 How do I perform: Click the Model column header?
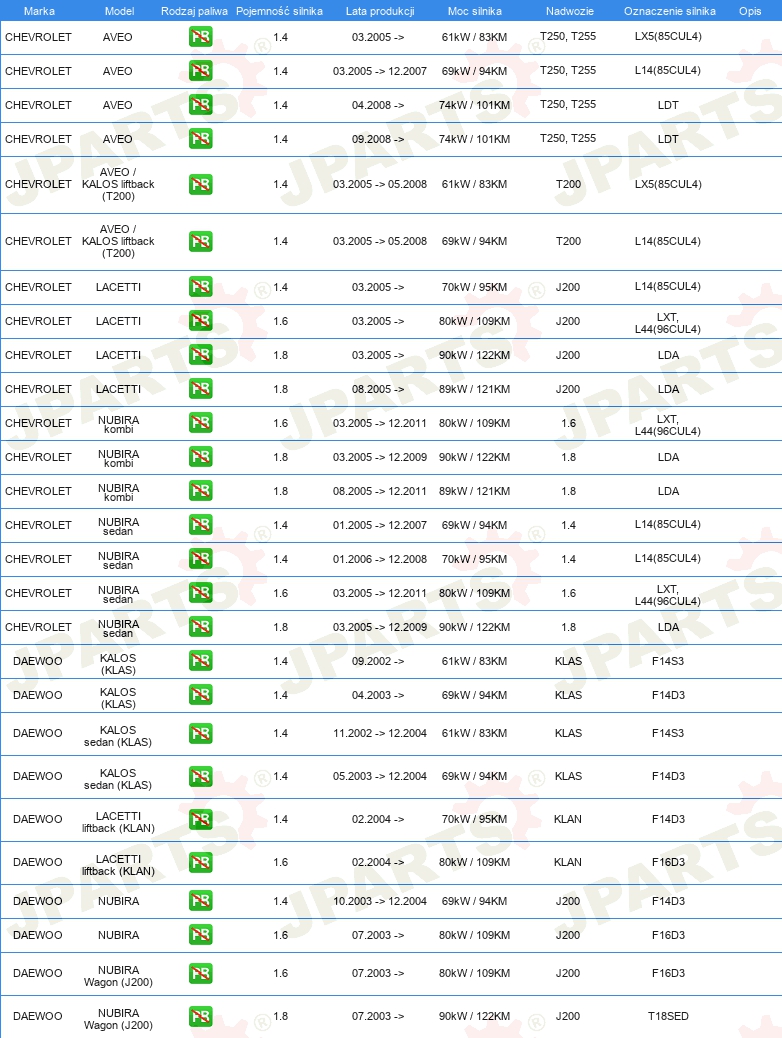119,11
